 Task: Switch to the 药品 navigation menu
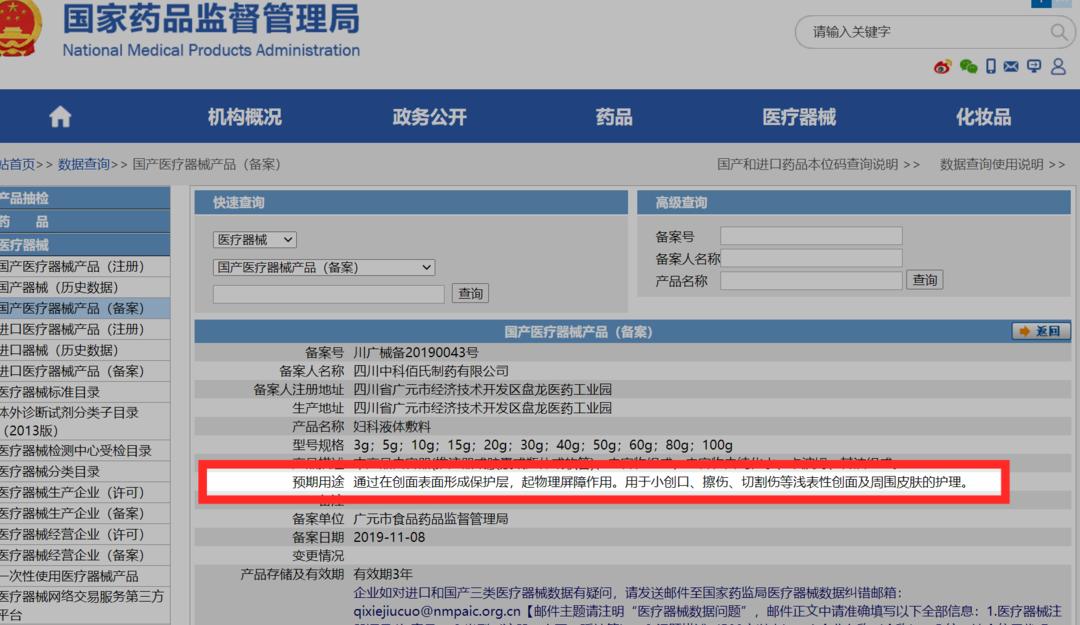[x=611, y=116]
